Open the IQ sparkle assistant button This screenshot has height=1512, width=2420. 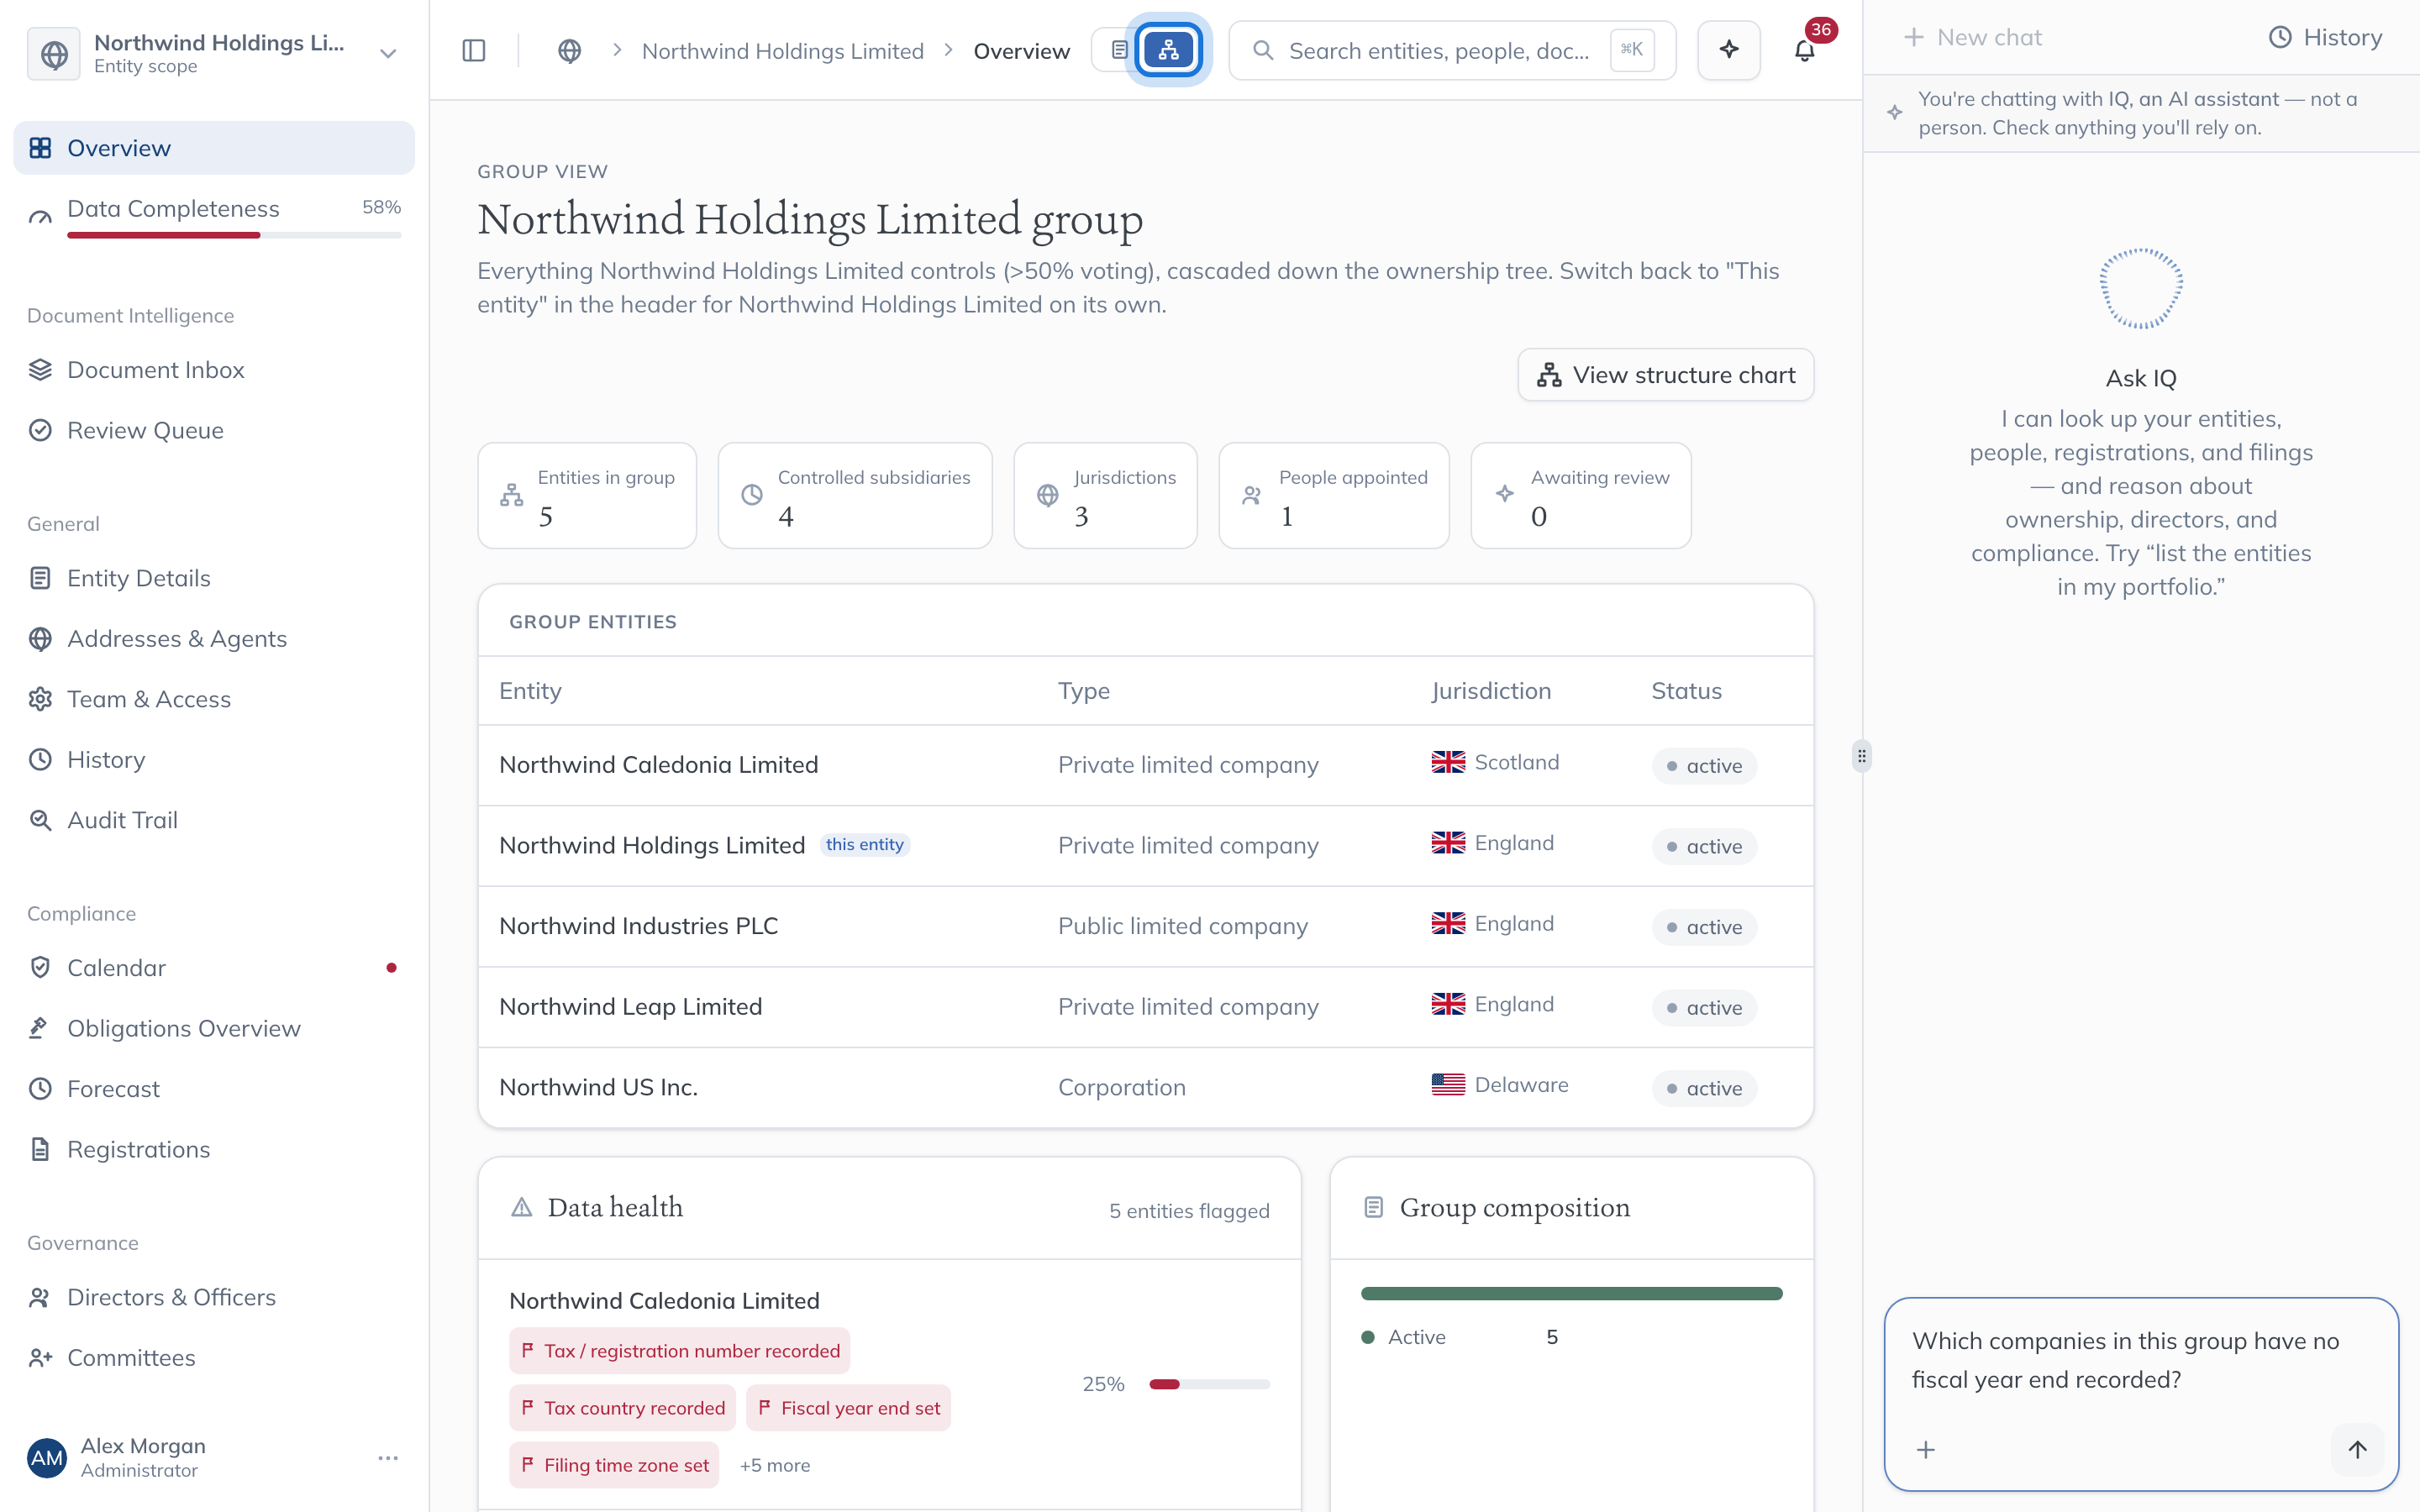coord(1729,50)
